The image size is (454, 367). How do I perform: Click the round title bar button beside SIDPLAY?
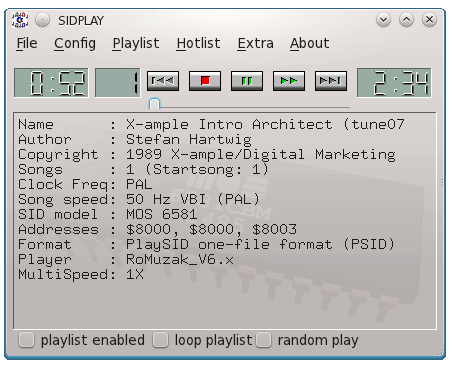42,20
